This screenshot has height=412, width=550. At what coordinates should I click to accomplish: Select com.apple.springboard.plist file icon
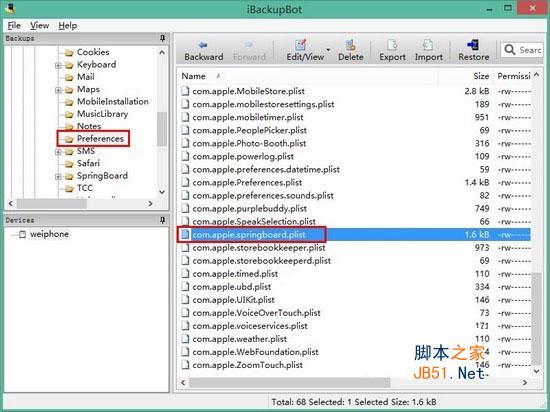185,235
